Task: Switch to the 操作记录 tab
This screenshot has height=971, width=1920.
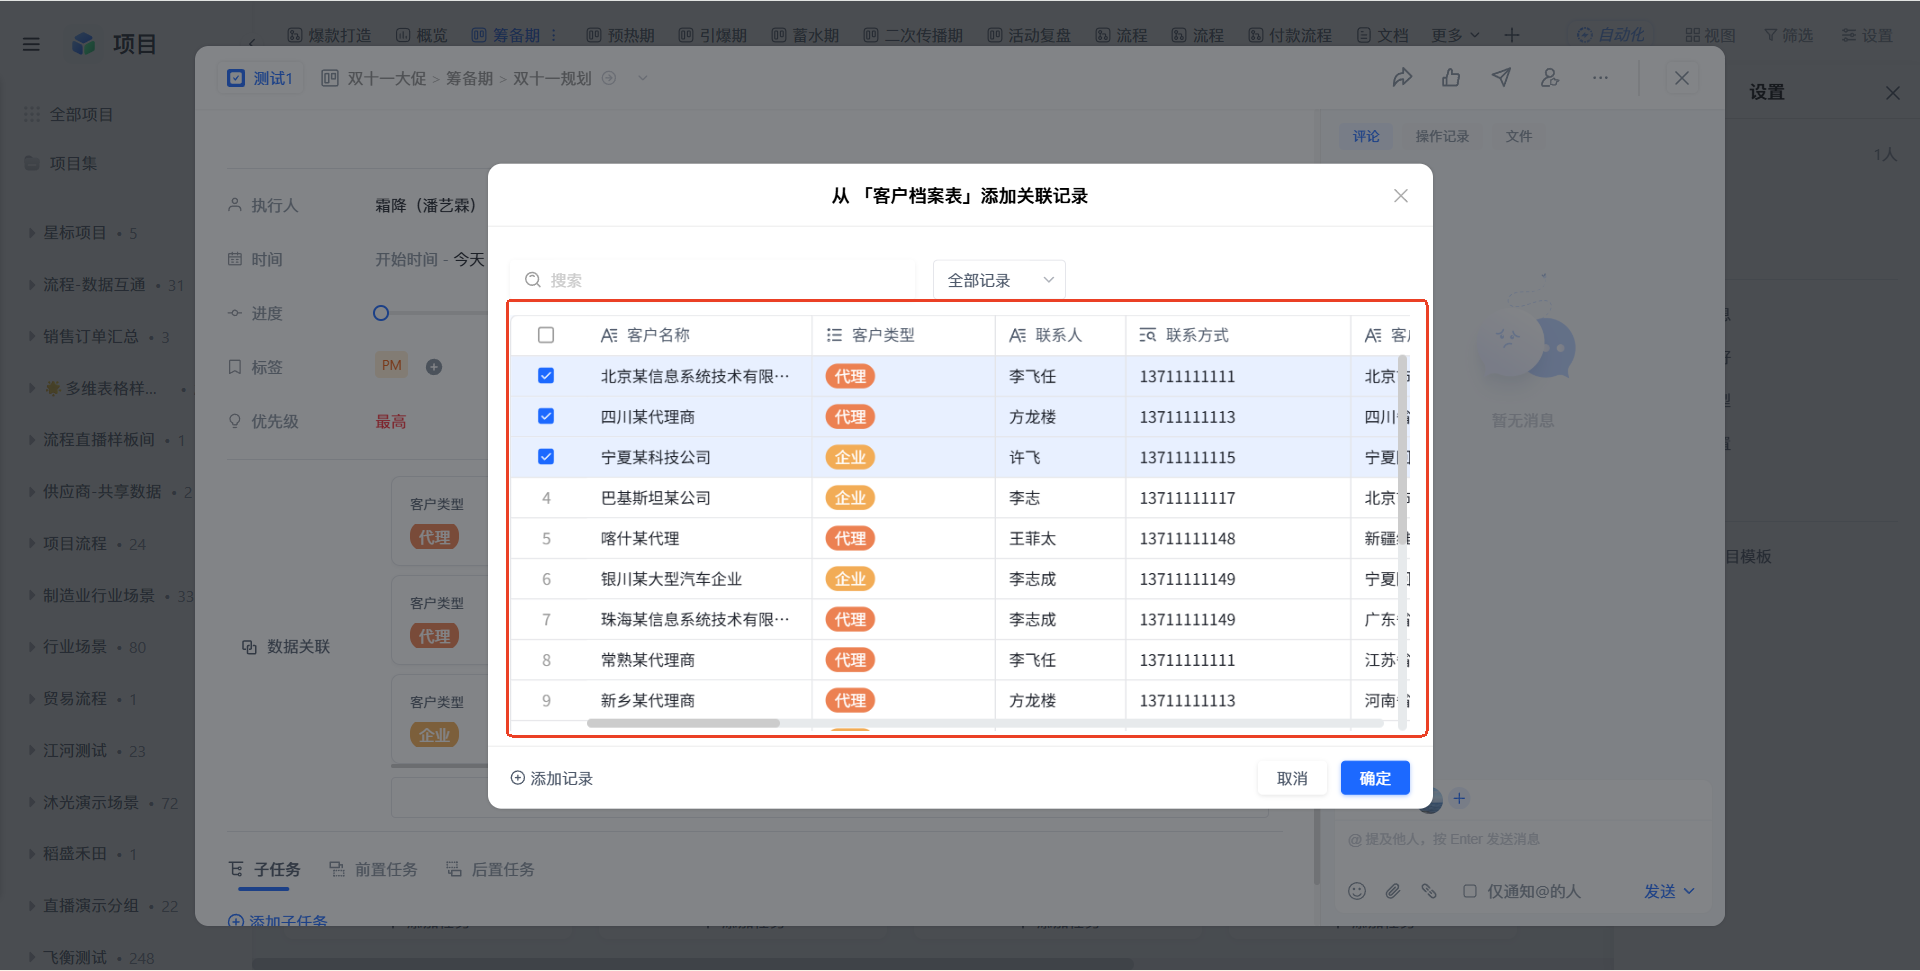Action: click(x=1442, y=136)
